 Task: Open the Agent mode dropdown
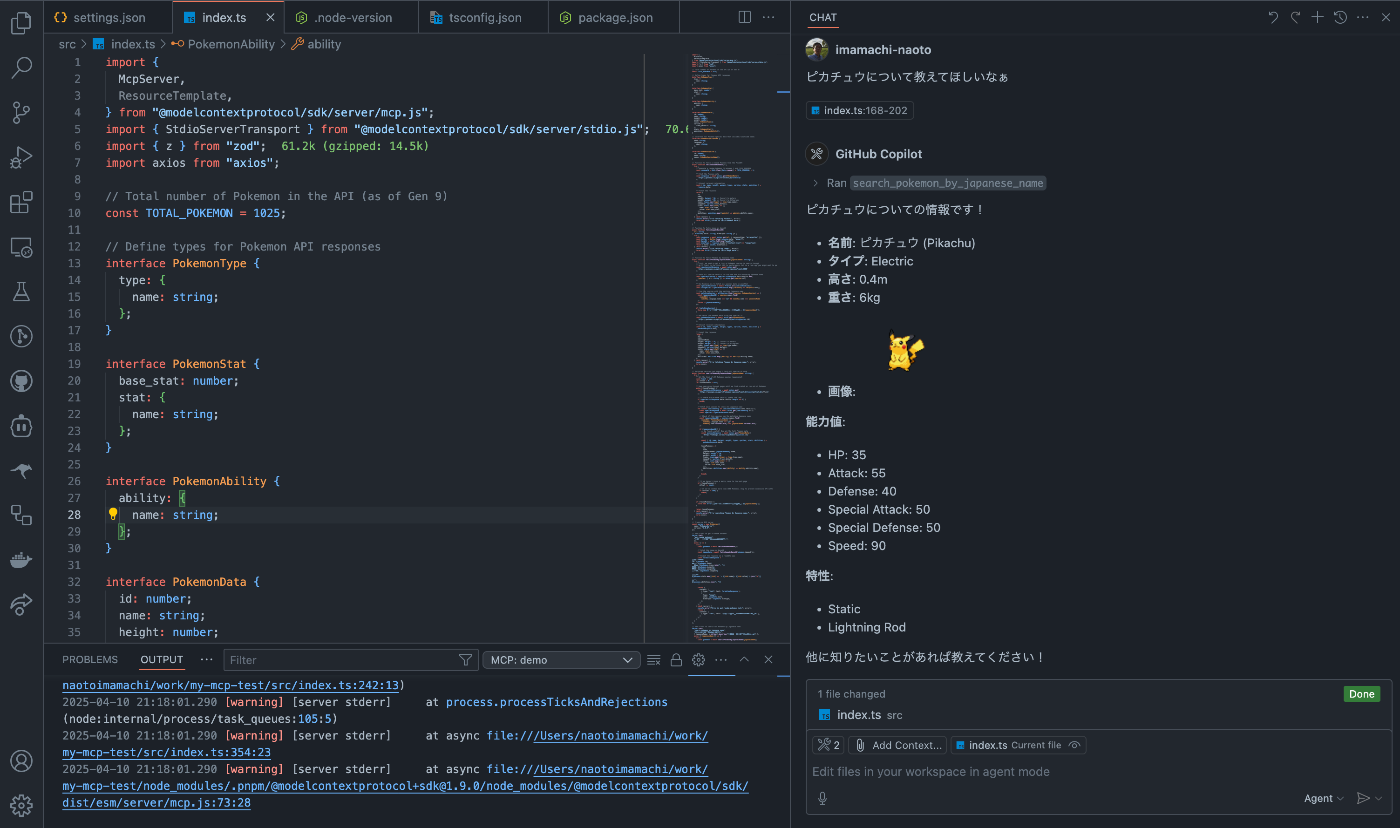1324,798
